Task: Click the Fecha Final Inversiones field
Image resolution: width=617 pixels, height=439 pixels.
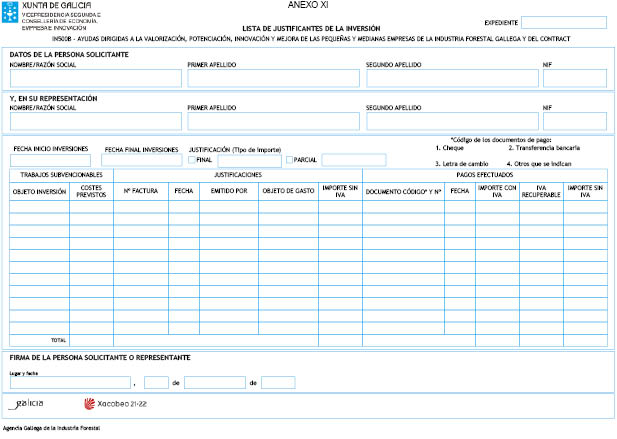Action: (x=141, y=160)
